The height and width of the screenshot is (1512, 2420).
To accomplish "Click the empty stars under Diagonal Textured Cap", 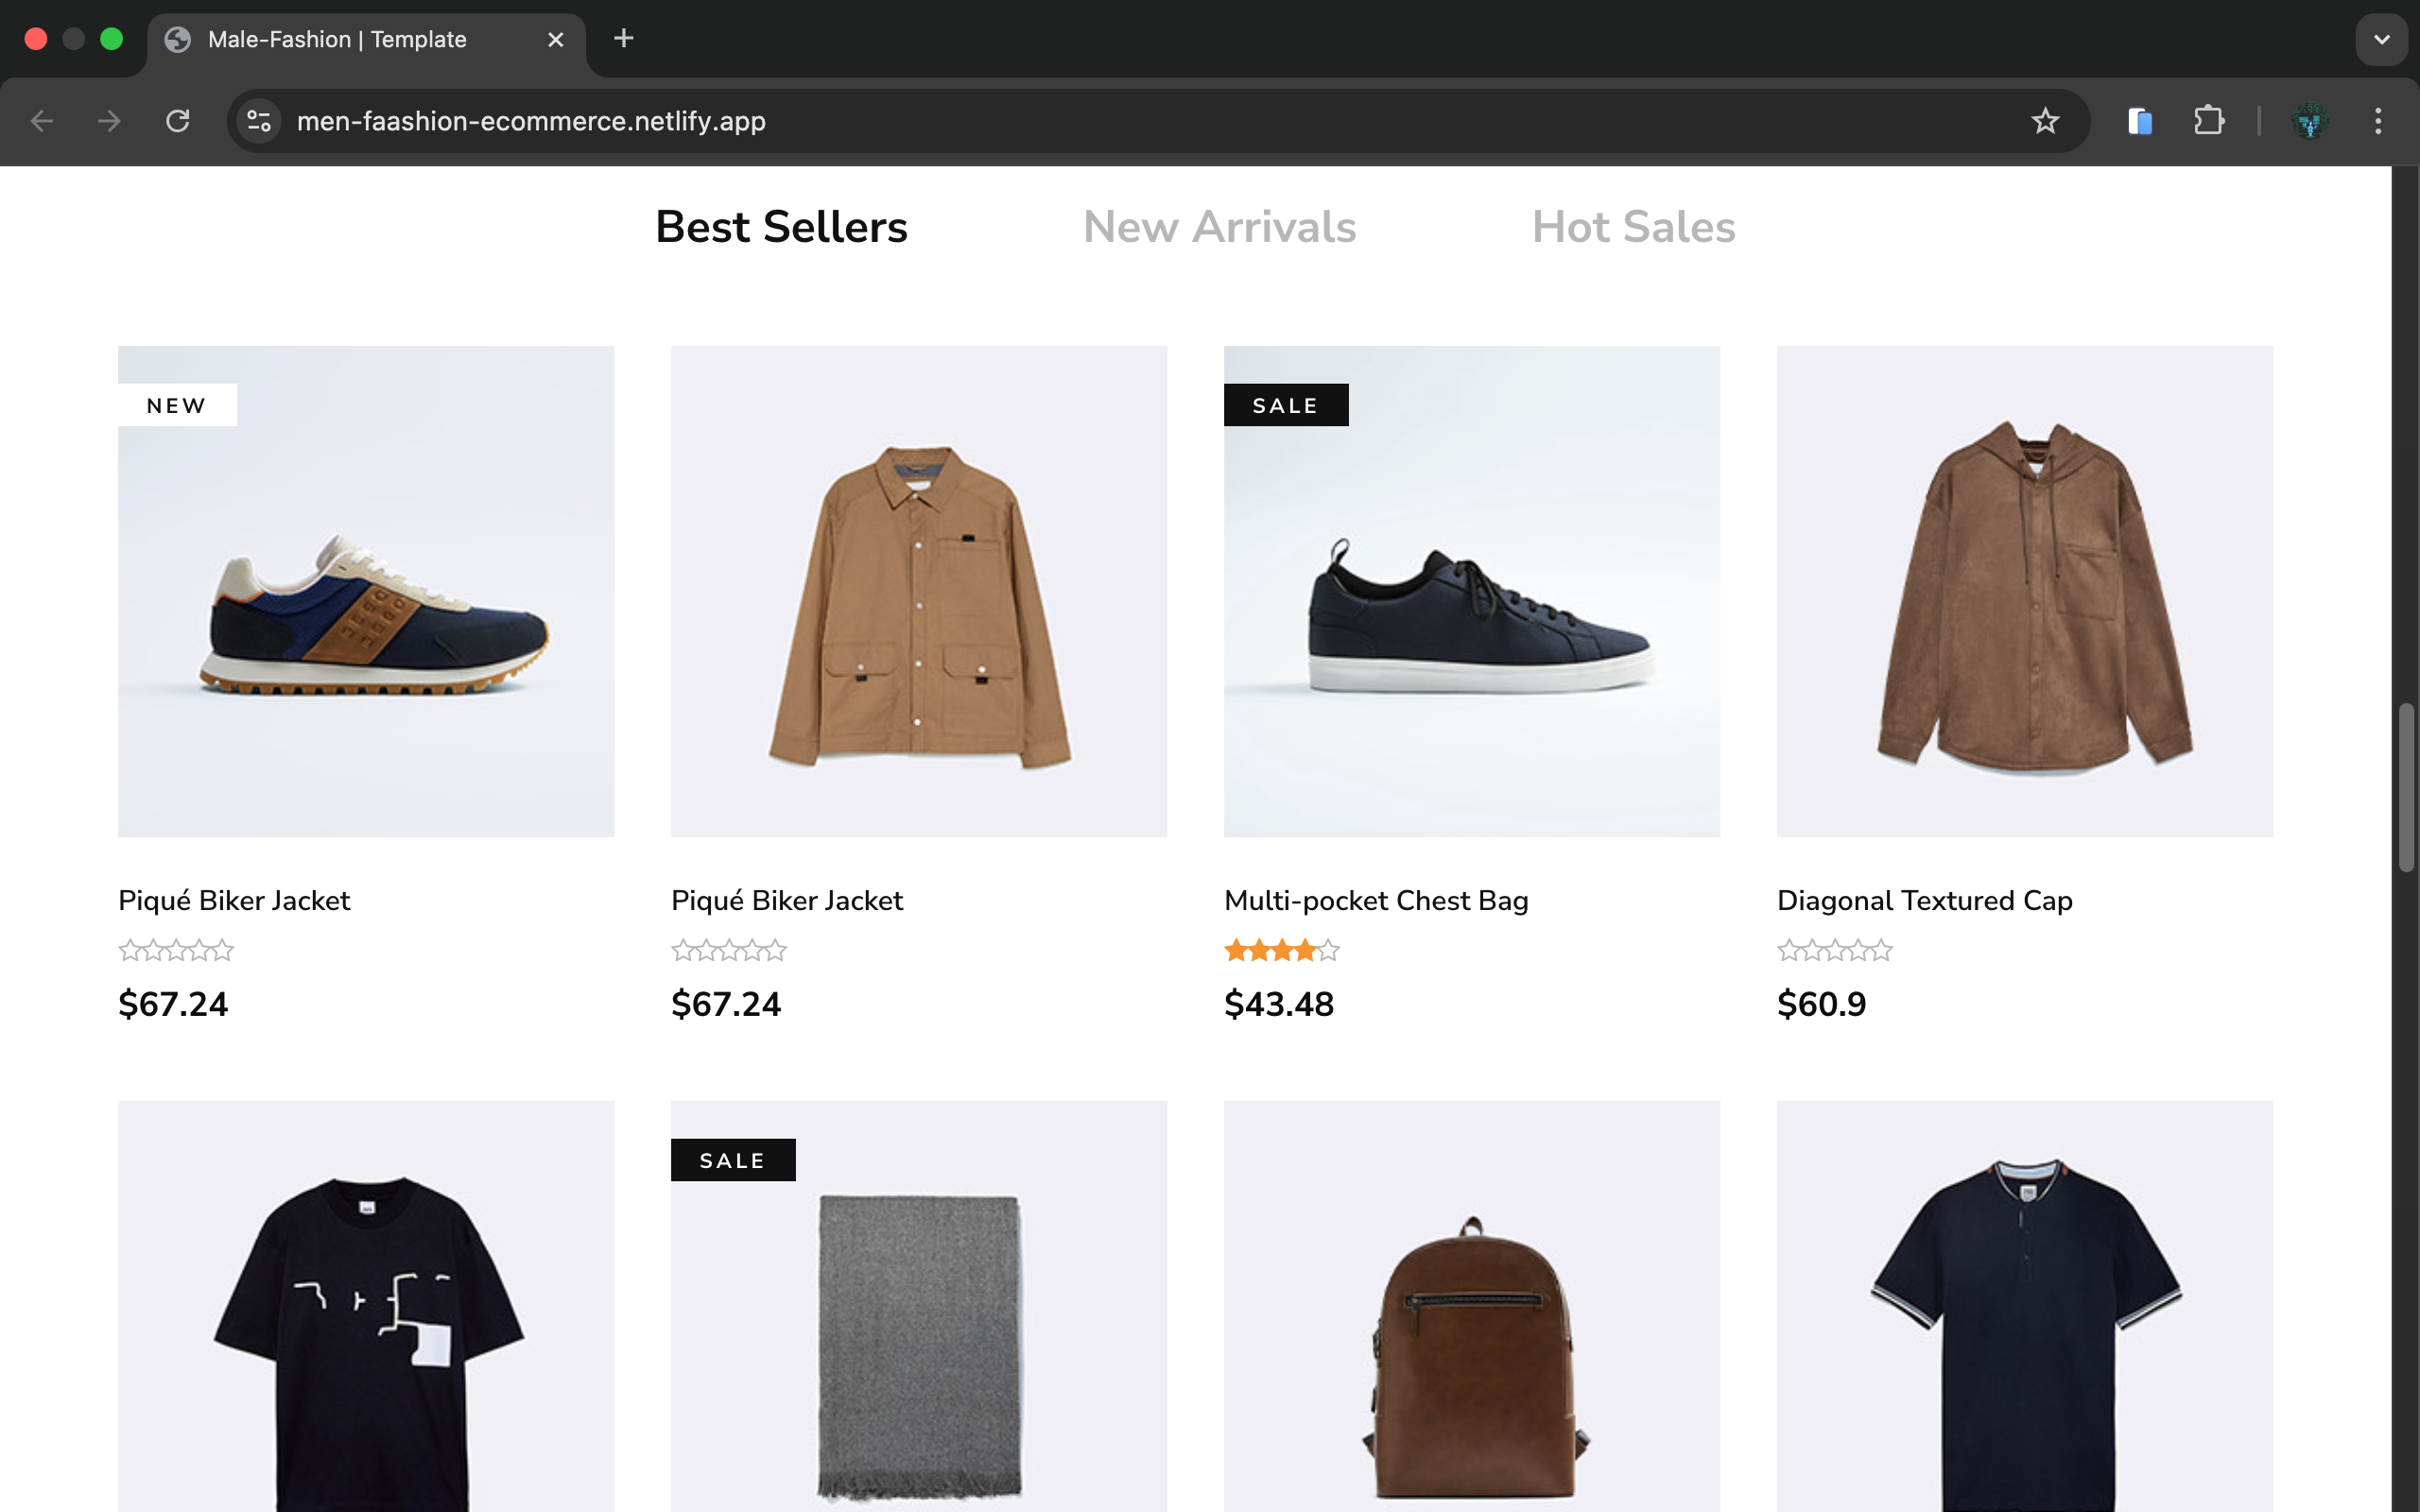I will coord(1835,950).
